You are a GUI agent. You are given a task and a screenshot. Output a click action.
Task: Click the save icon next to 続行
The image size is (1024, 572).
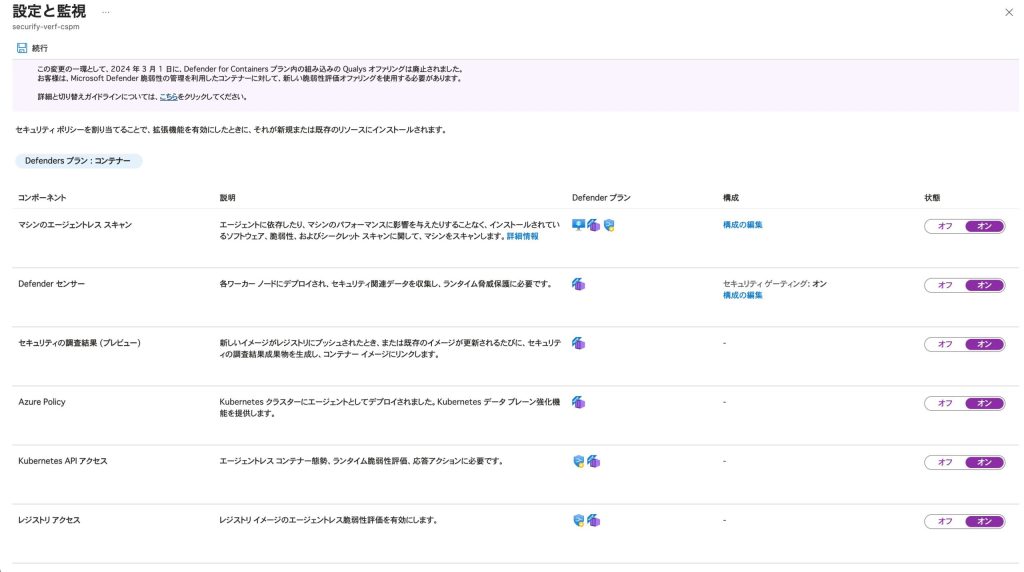21,48
